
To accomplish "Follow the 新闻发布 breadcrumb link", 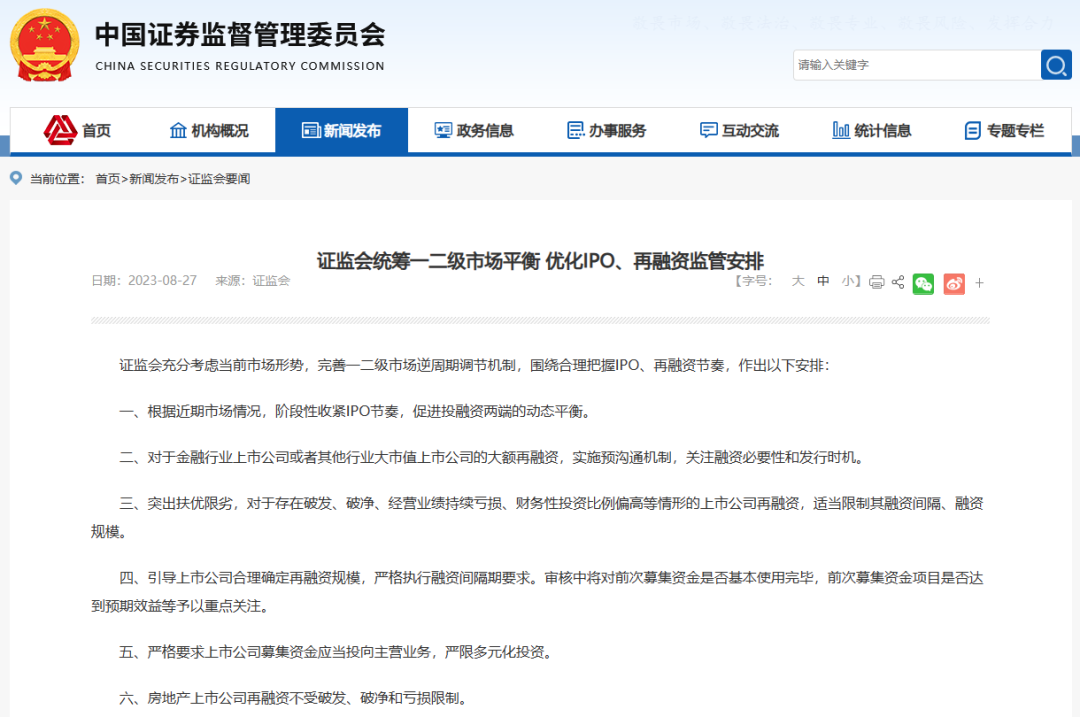I will [x=154, y=179].
